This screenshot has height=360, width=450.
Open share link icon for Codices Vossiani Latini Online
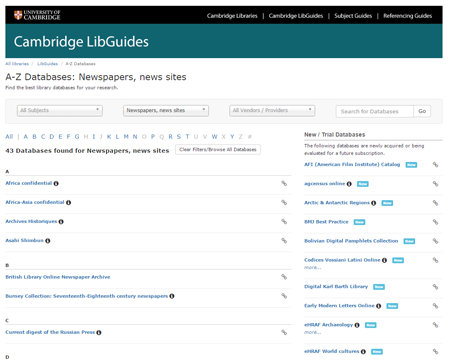click(435, 260)
